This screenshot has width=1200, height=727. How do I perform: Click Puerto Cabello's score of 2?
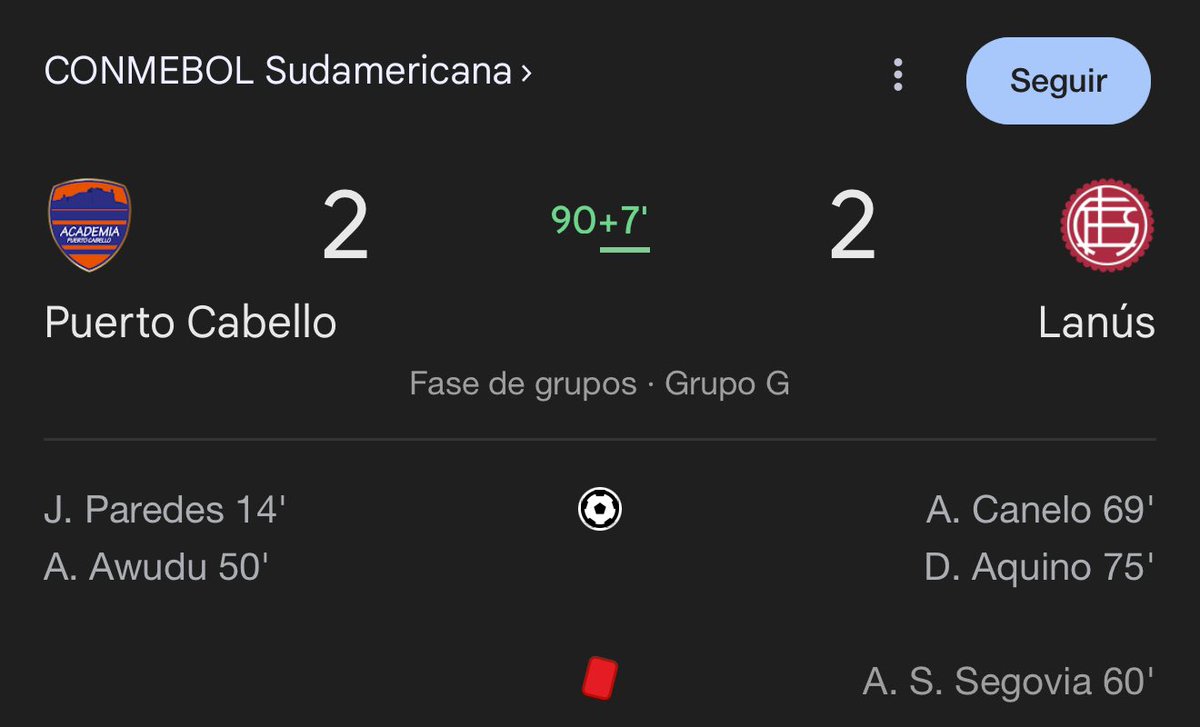[345, 226]
